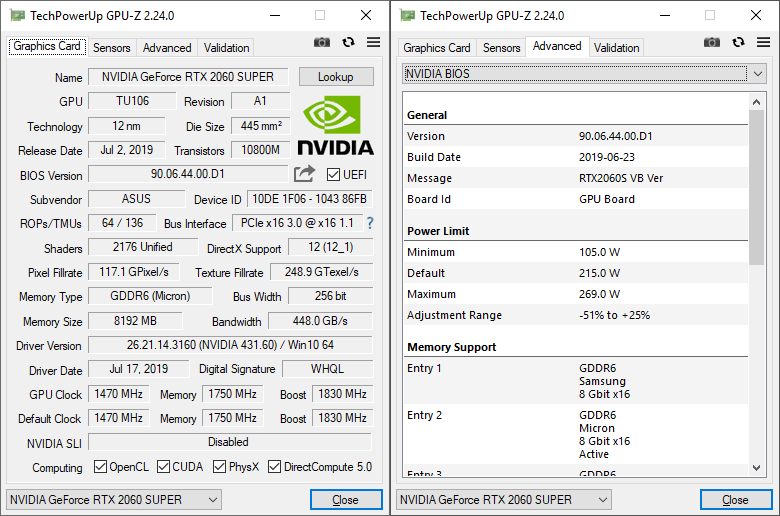The width and height of the screenshot is (780, 516).
Task: Click the Memory Size field 8192 MB
Action: click(x=135, y=321)
